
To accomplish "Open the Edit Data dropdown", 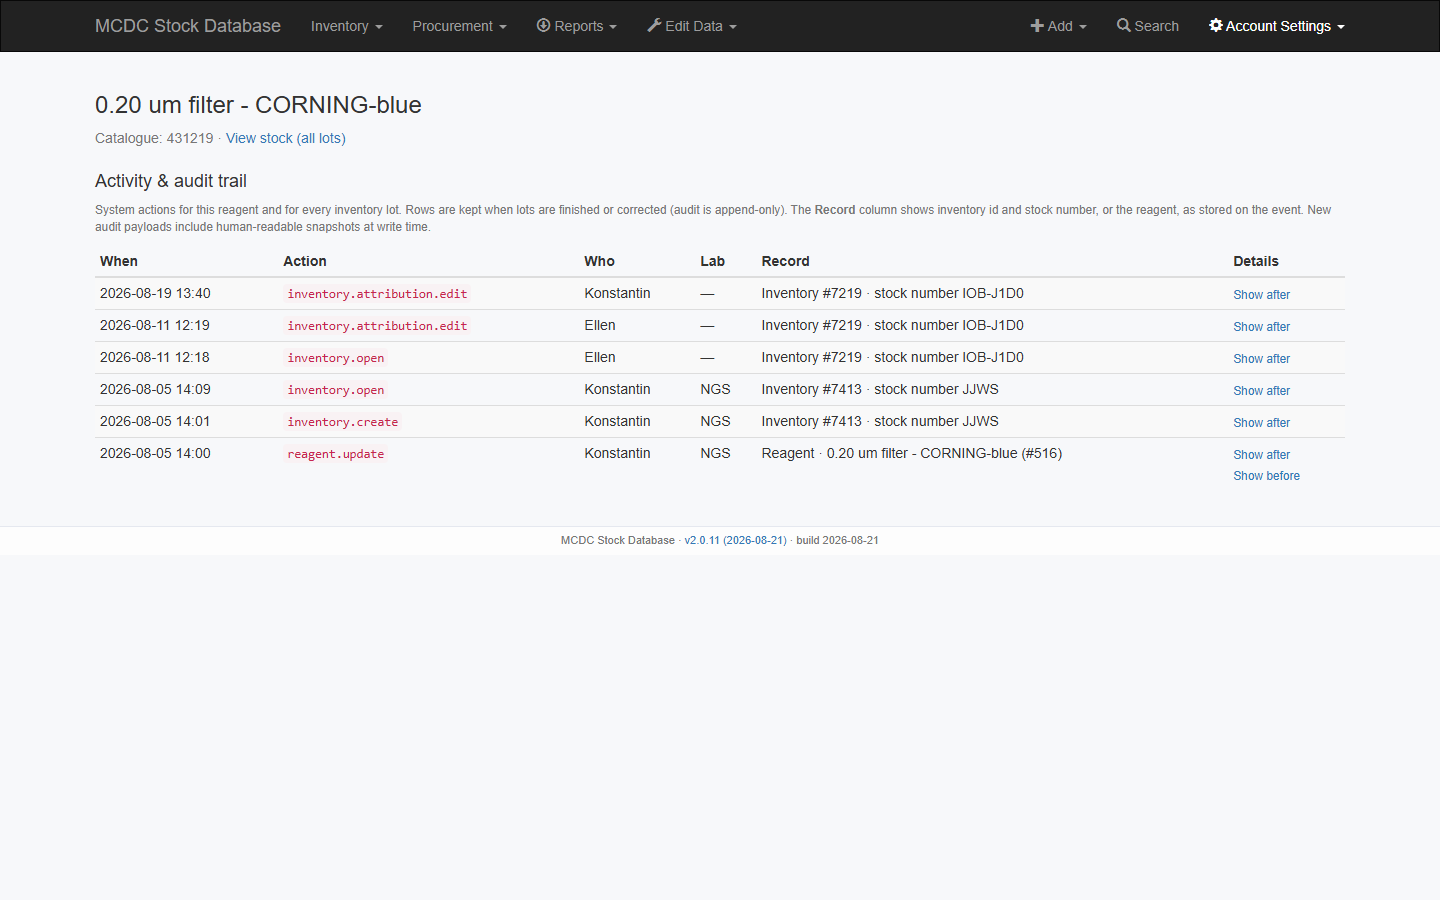I will (x=692, y=26).
